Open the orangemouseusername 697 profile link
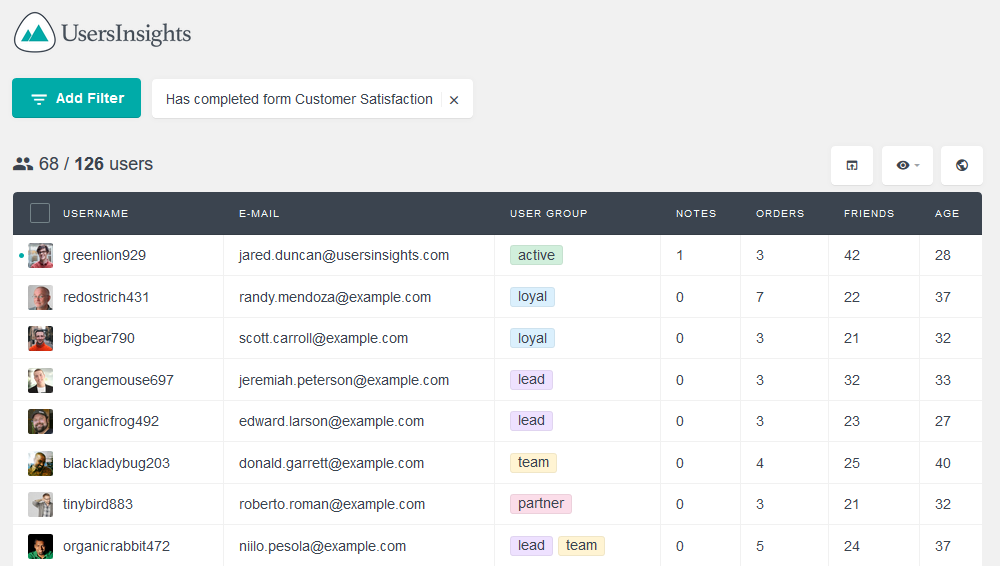Image resolution: width=1000 pixels, height=566 pixels. coord(118,380)
